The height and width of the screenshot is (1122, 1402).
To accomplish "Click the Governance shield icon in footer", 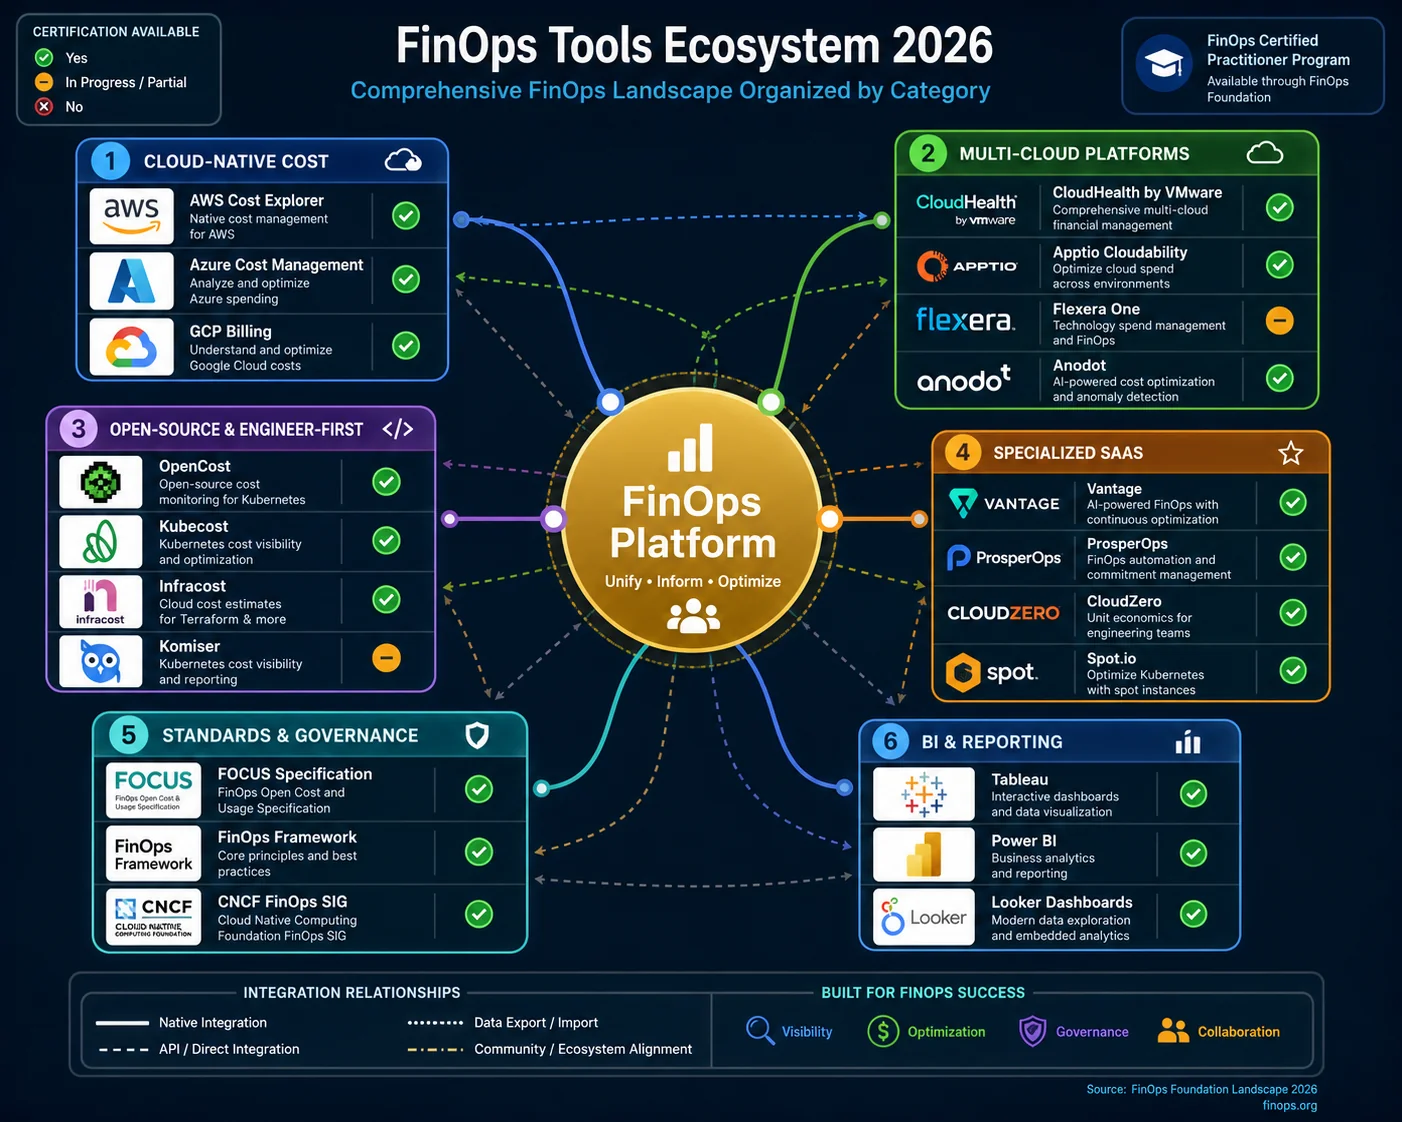I will tap(1032, 1031).
